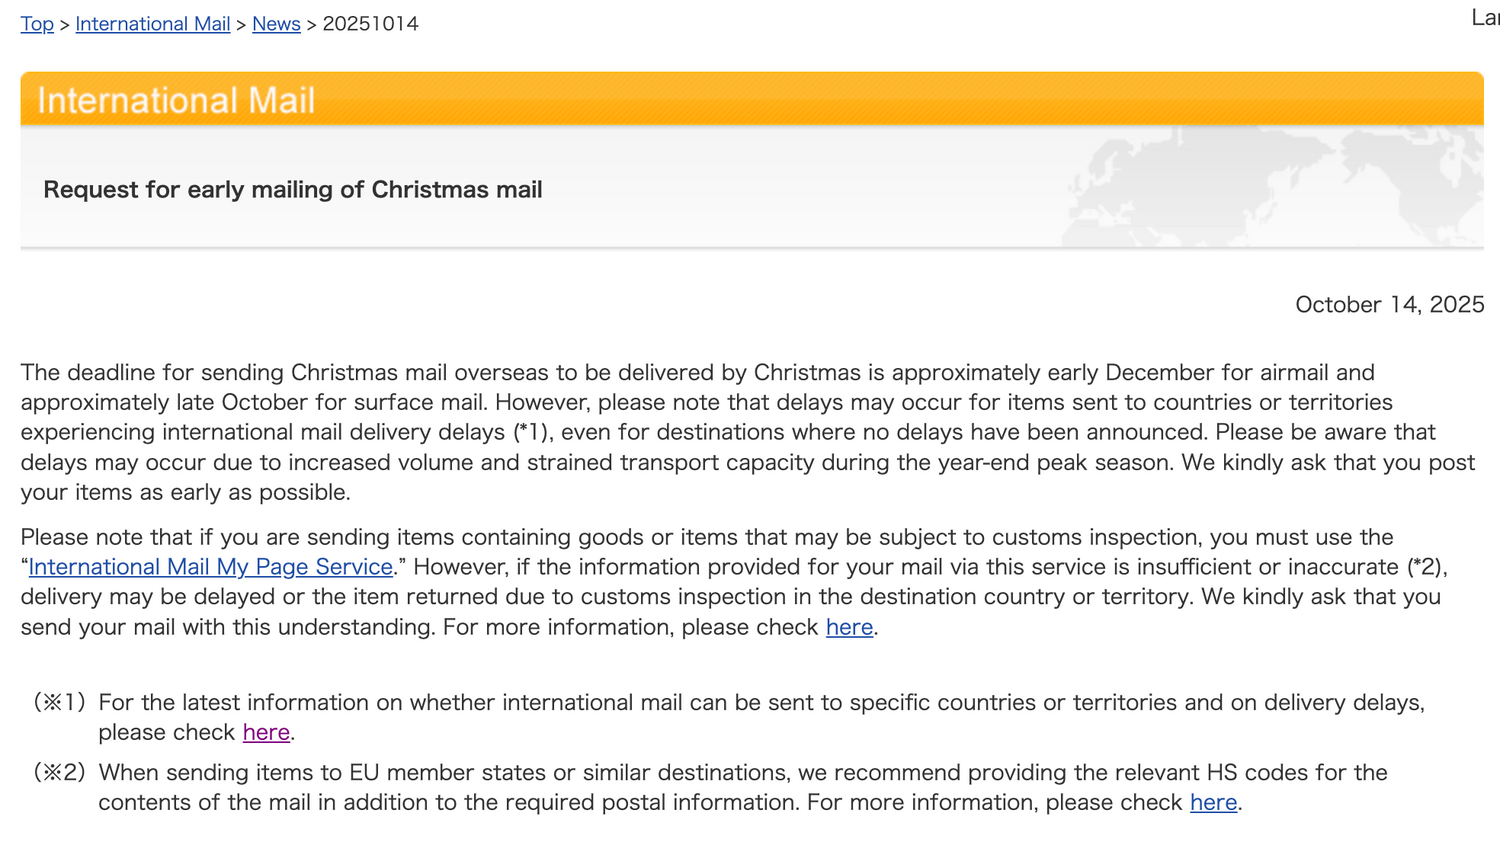Open the International Mail breadcrumb link
This screenshot has width=1500, height=858.
(152, 24)
